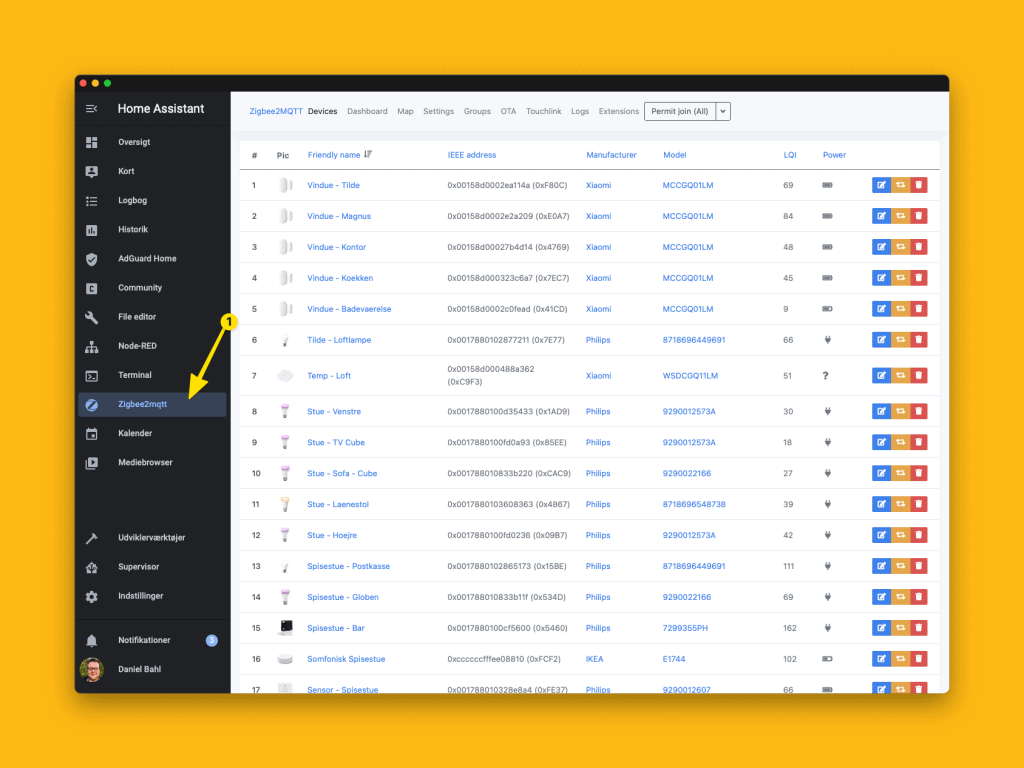Open Community store in sidebar

coord(152,288)
